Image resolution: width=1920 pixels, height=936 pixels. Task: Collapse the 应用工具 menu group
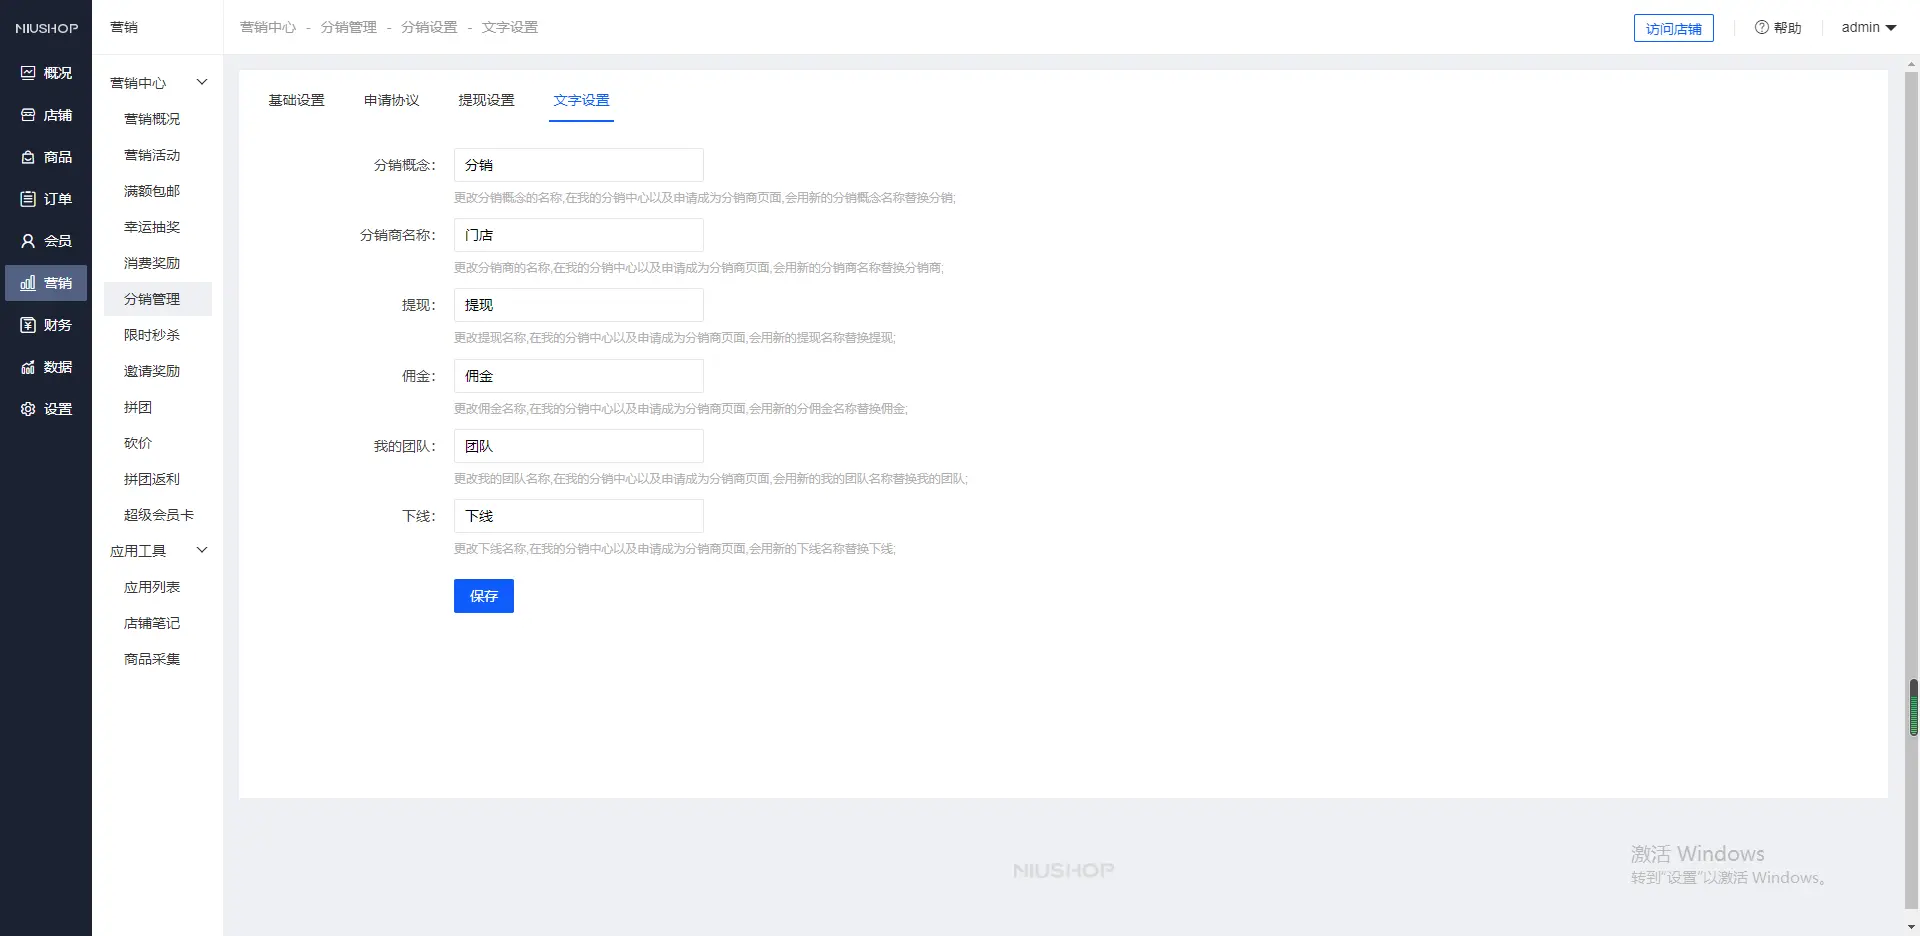coord(201,550)
